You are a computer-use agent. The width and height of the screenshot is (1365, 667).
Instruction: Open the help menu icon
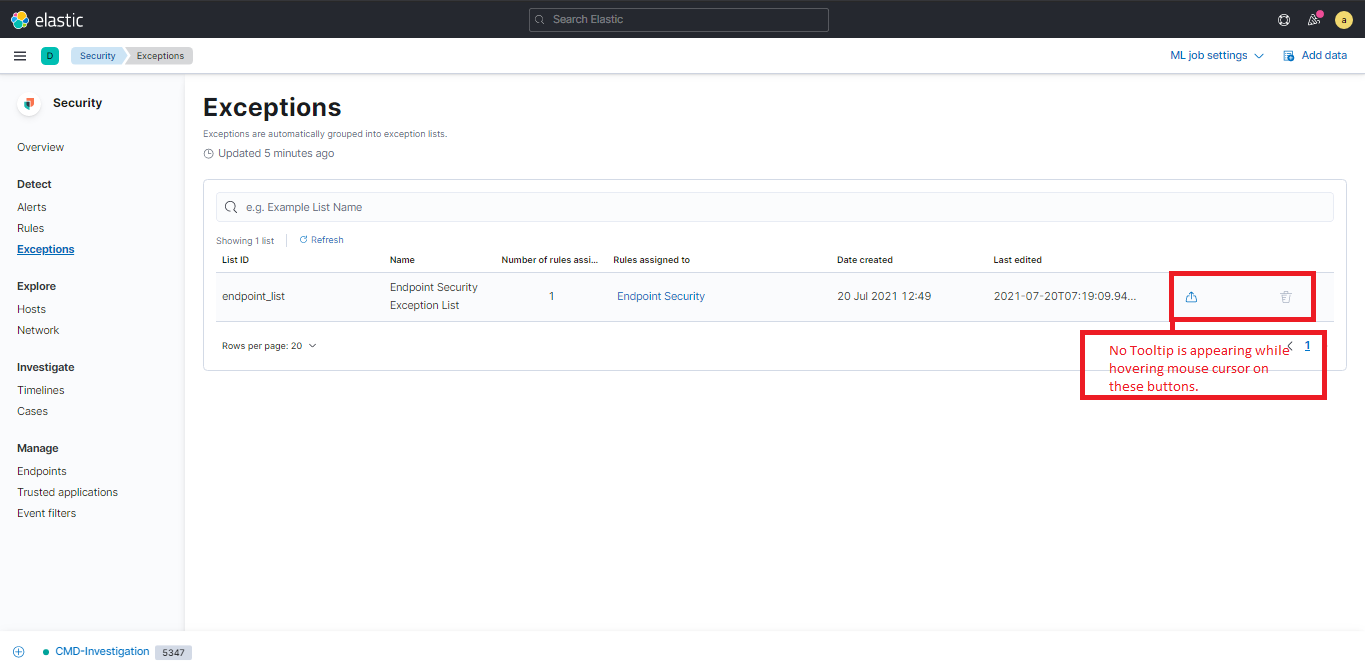pyautogui.click(x=1284, y=19)
